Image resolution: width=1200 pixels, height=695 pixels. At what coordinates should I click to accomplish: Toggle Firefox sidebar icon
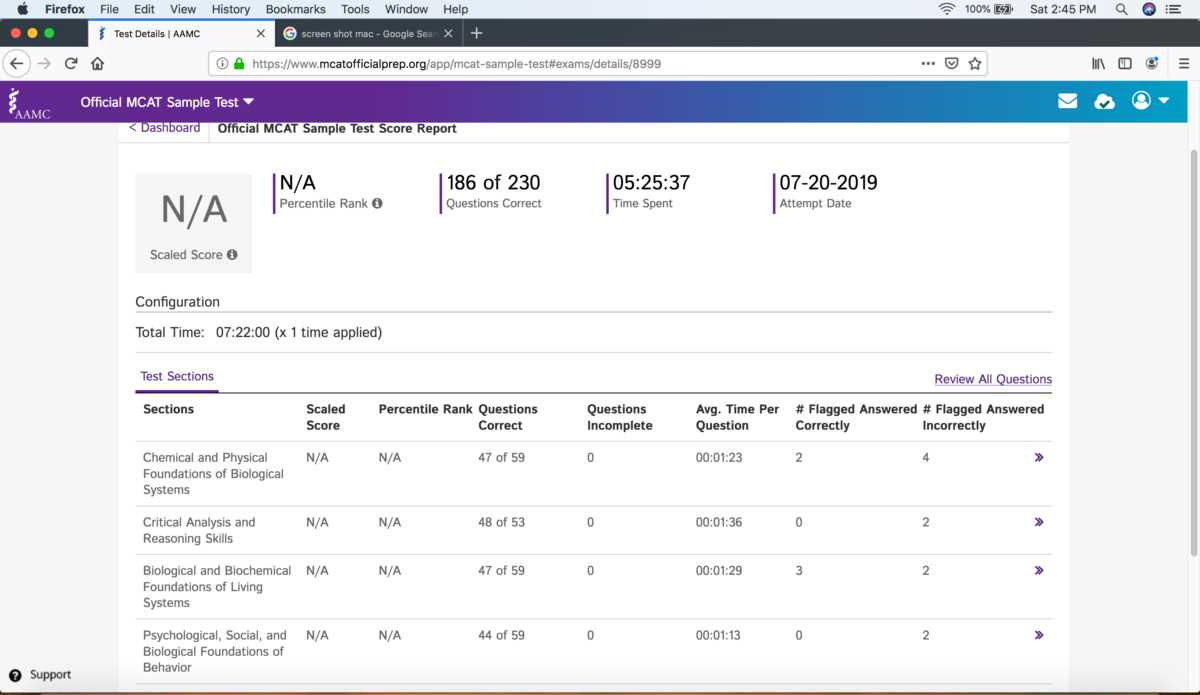(1125, 63)
